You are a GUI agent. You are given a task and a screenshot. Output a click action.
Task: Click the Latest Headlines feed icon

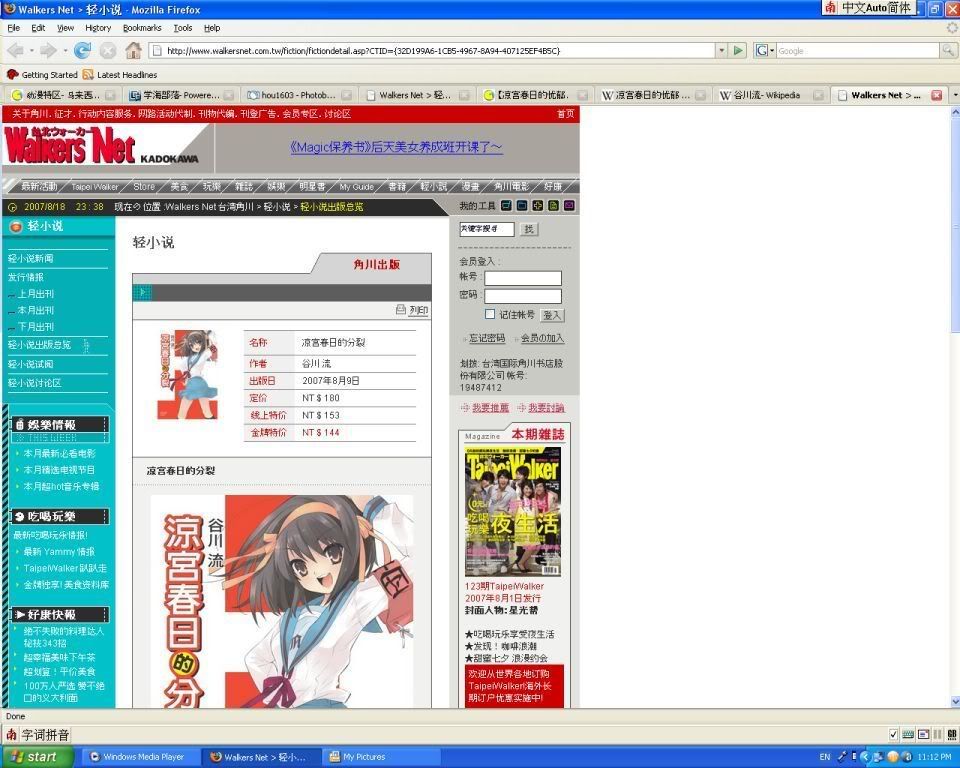click(88, 75)
